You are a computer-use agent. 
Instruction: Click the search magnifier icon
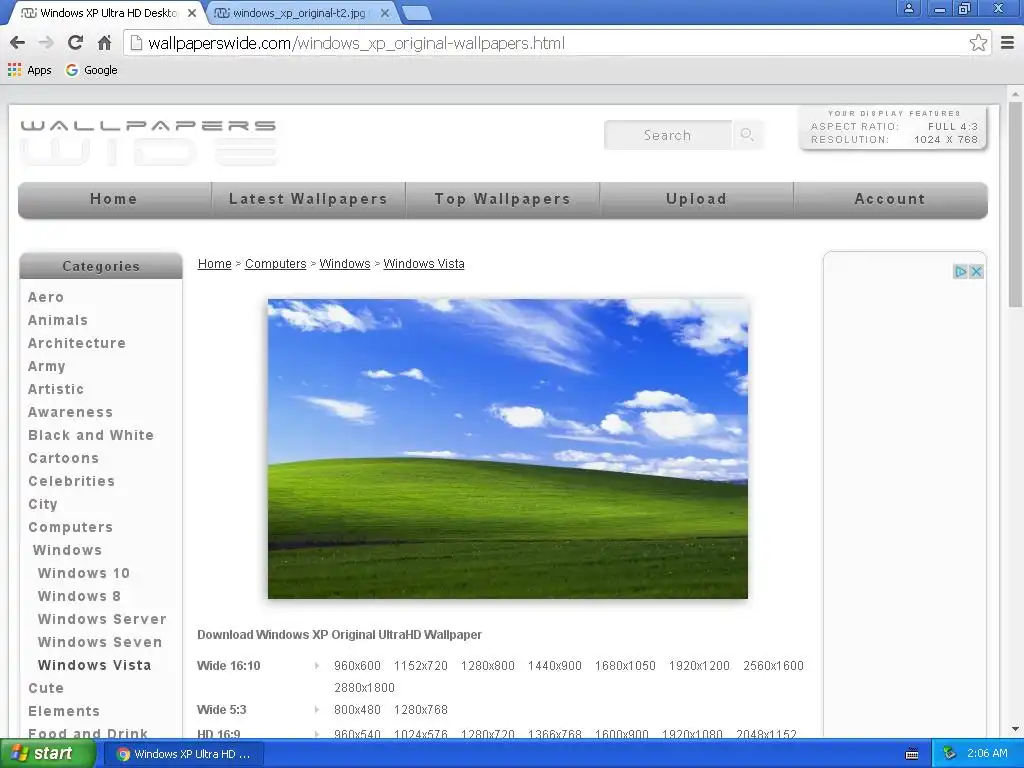pos(747,135)
